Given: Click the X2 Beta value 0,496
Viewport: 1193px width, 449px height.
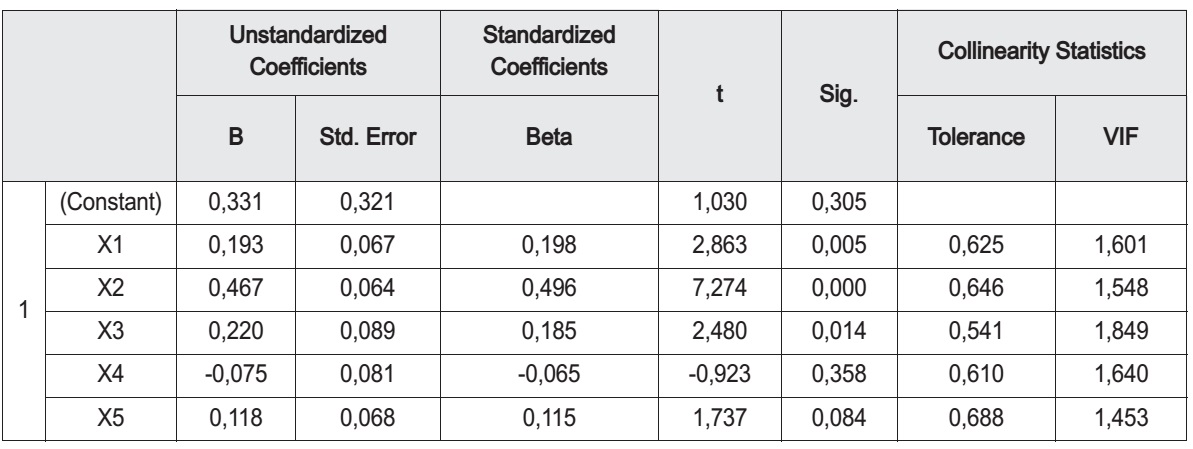Looking at the screenshot, I should [549, 288].
